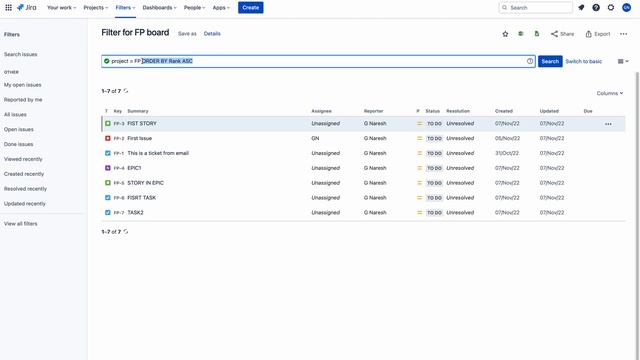
Task: Select Open issues filter
Action: pos(18,129)
